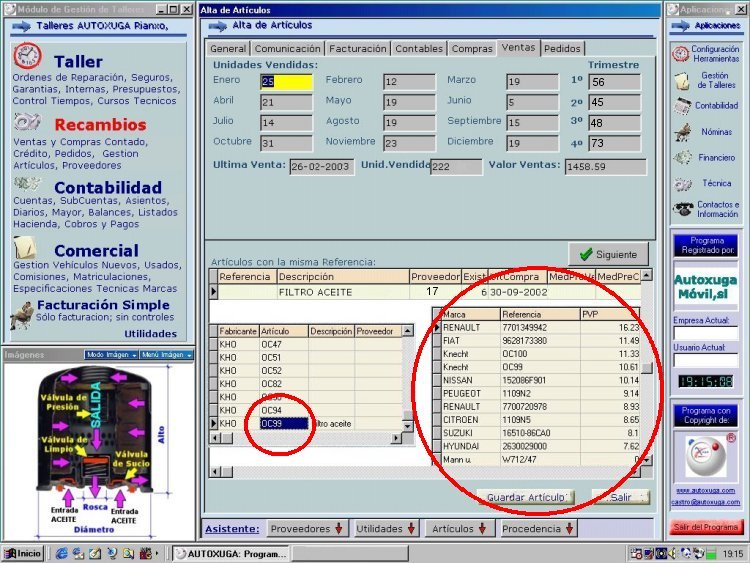
Task: Switch to the Comunicación tab
Action: click(x=287, y=48)
